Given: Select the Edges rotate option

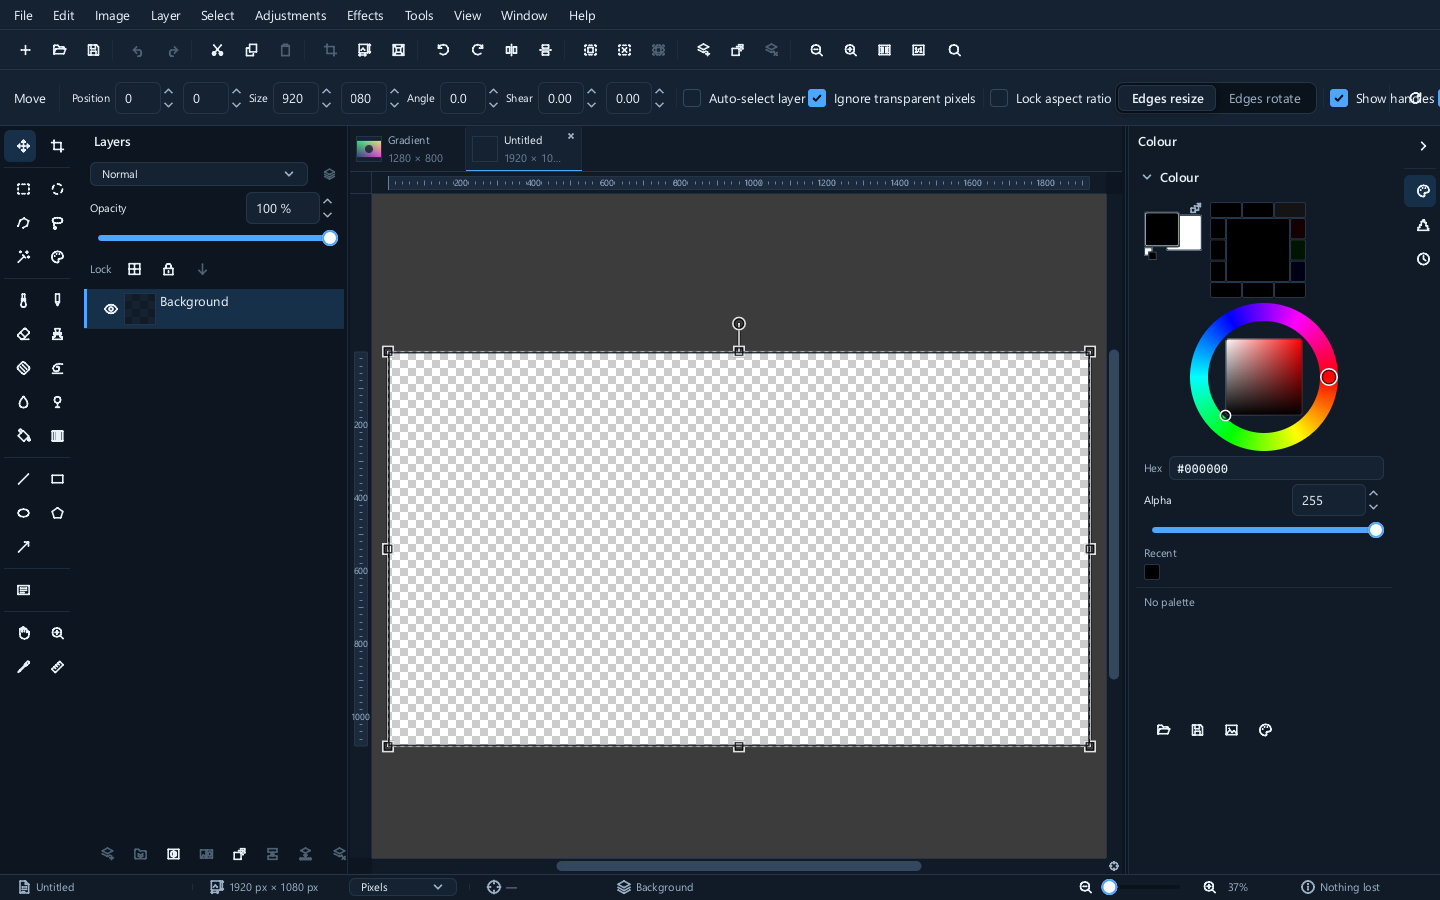Looking at the screenshot, I should 1264,98.
